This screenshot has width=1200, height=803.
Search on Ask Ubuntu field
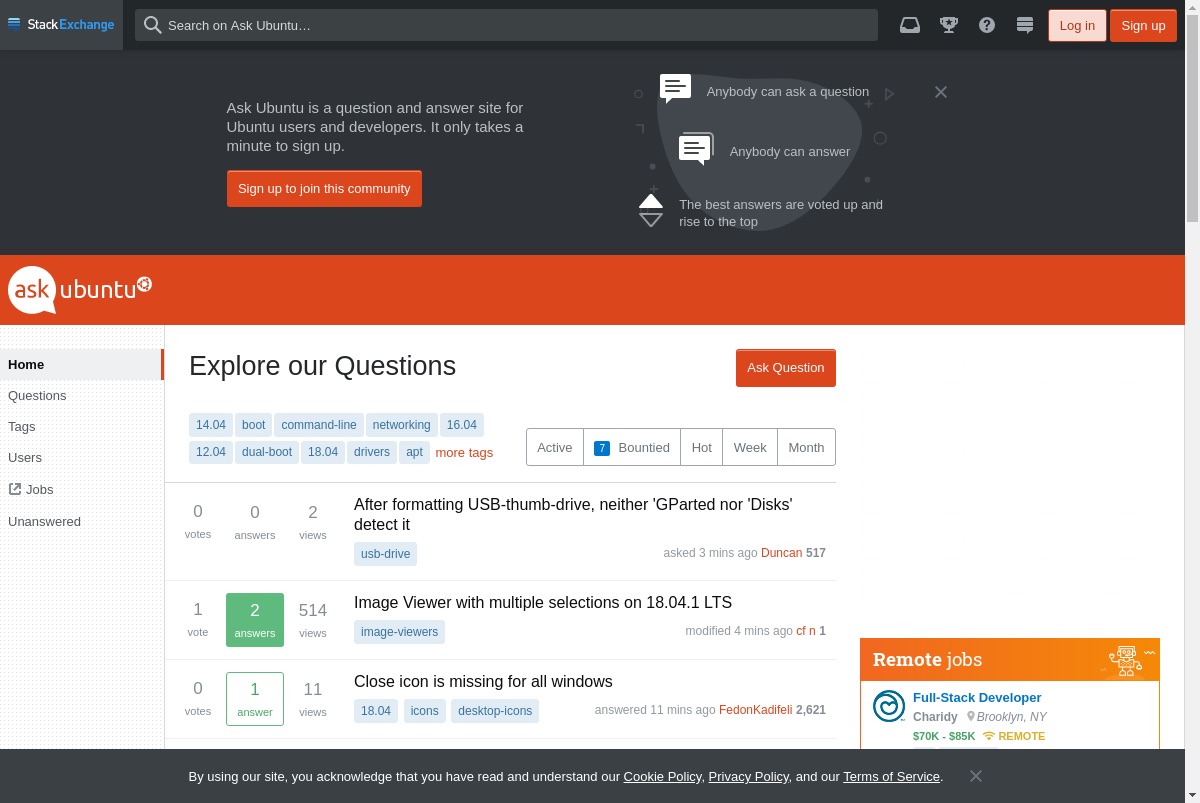506,25
